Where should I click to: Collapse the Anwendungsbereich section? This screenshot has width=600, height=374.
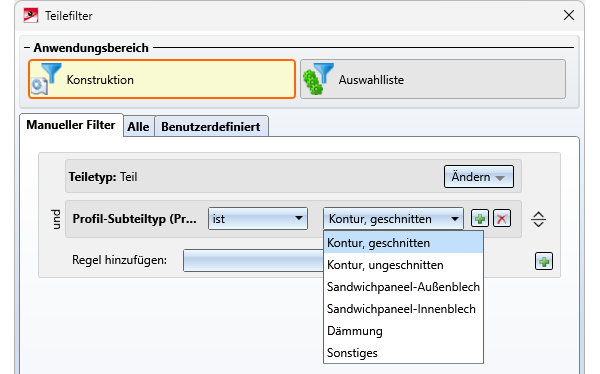click(27, 48)
